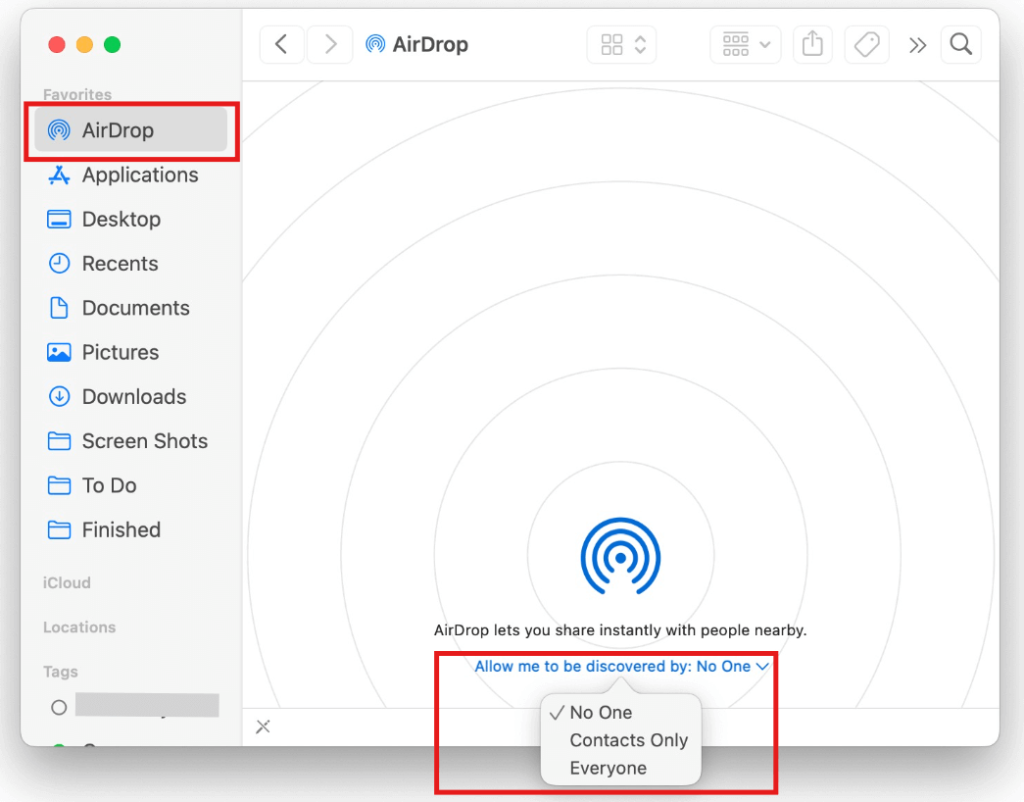Click the Locations section header

(80, 627)
